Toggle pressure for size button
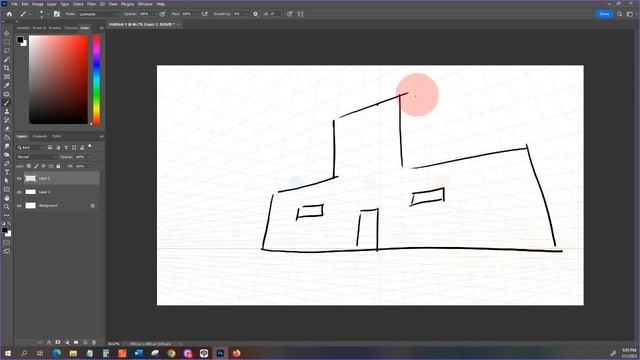The height and width of the screenshot is (360, 640). click(x=290, y=14)
